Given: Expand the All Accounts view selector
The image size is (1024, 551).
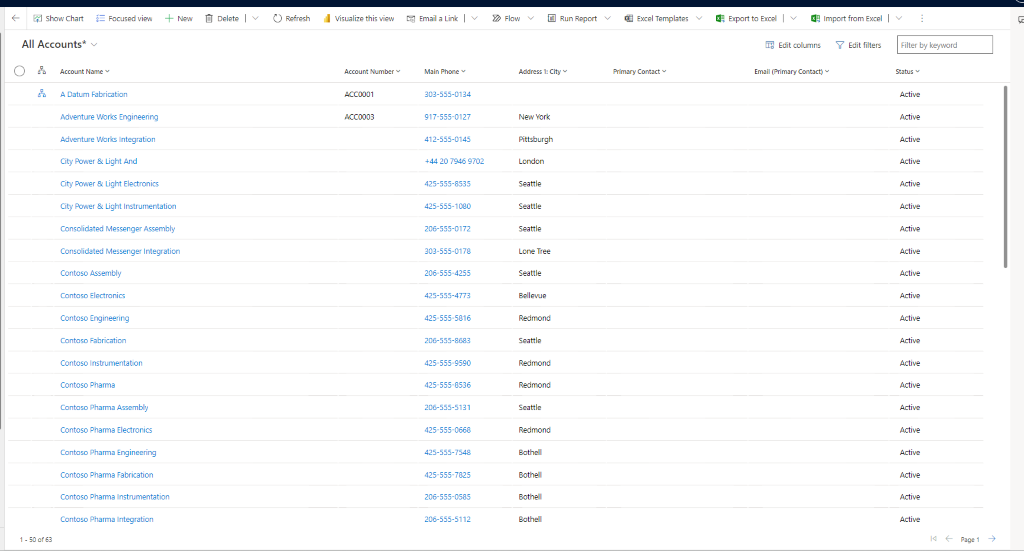Looking at the screenshot, I should pos(94,45).
